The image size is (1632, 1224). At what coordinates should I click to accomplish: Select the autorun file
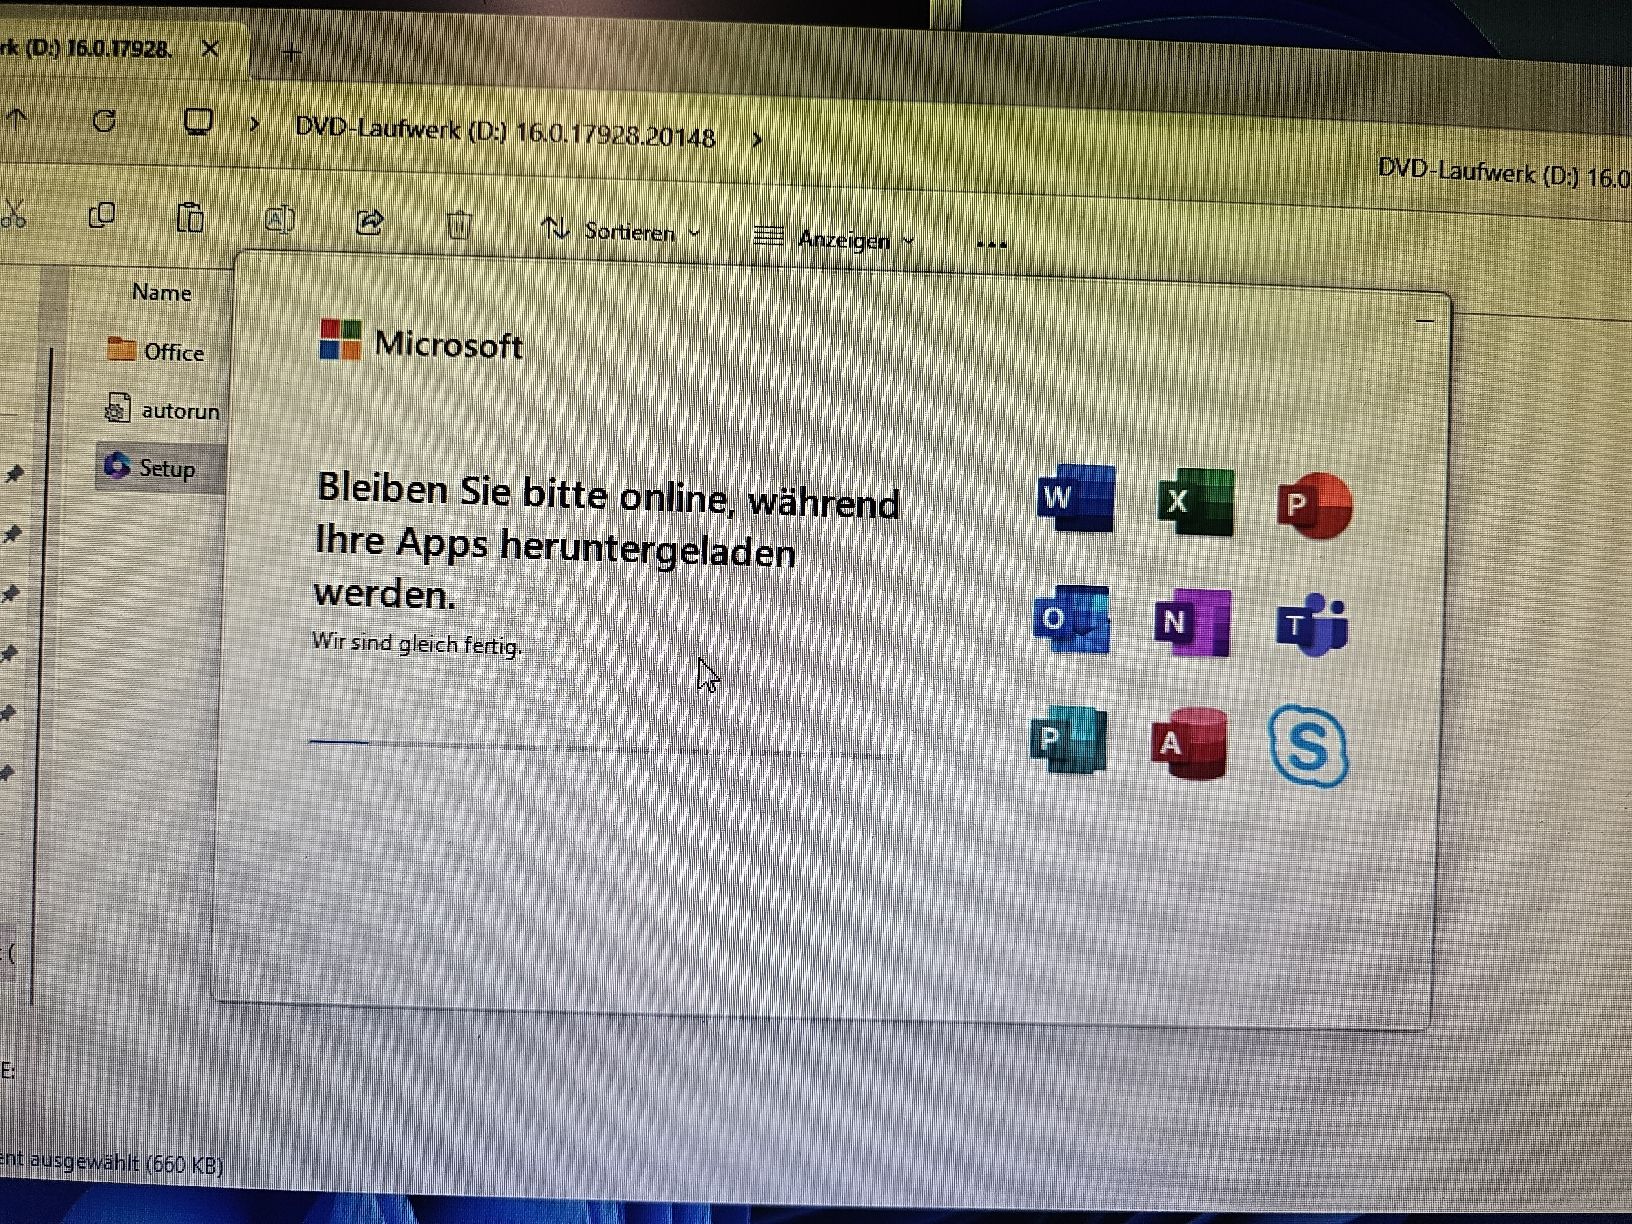point(161,409)
